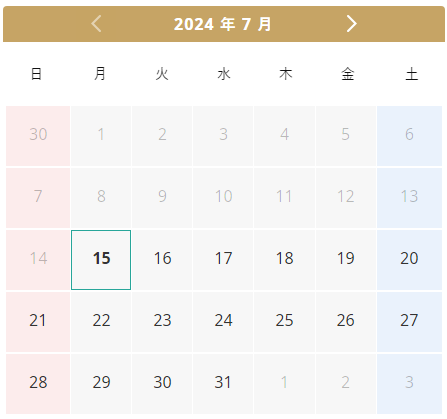Select Thursday the 25th
This screenshot has height=419, width=447.
(285, 322)
